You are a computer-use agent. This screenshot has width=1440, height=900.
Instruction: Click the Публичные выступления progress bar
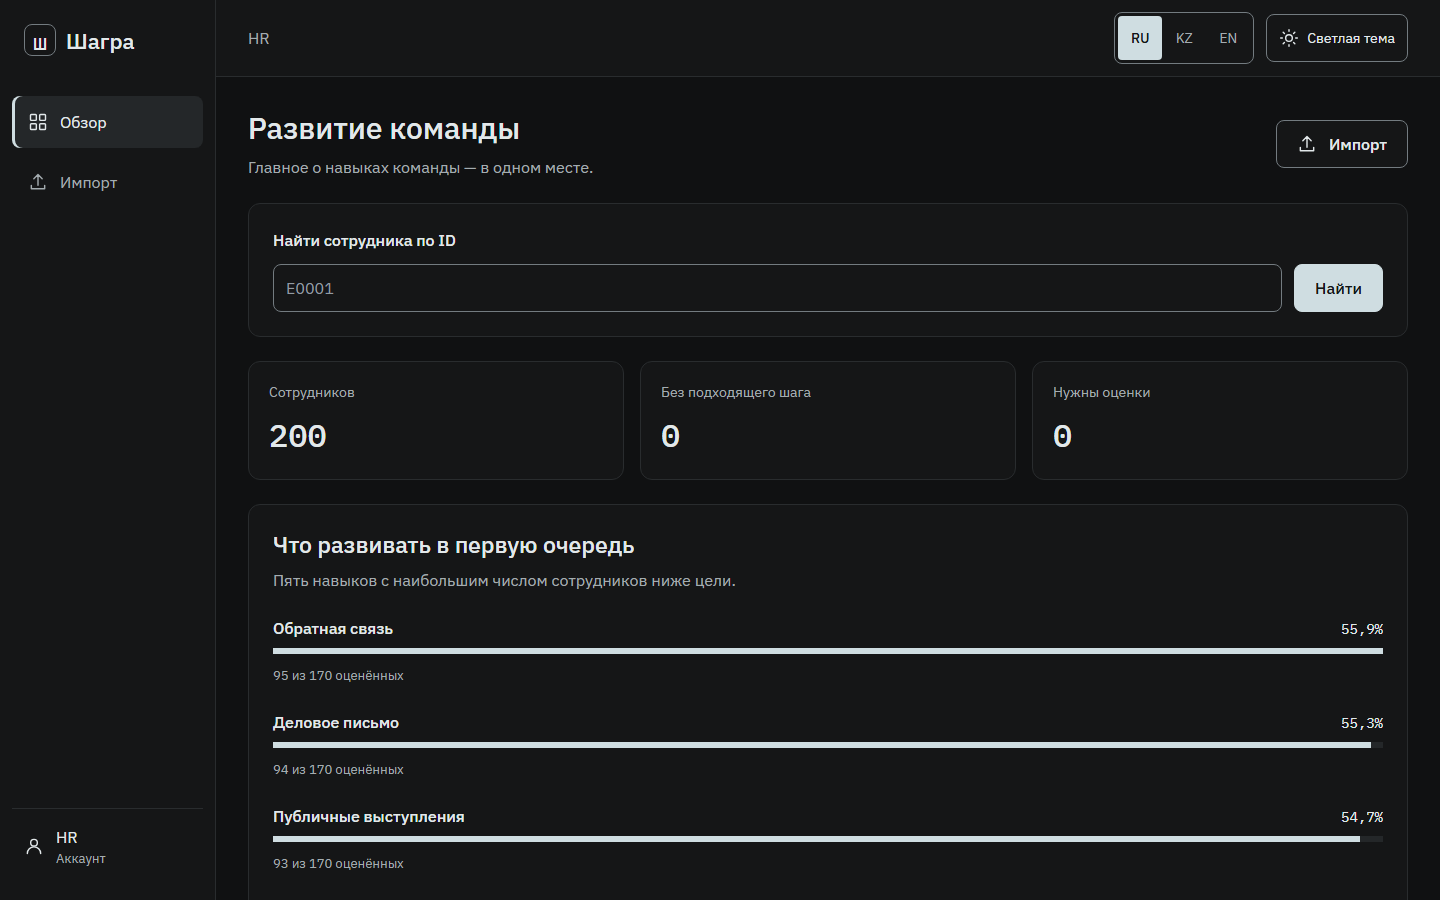[828, 839]
